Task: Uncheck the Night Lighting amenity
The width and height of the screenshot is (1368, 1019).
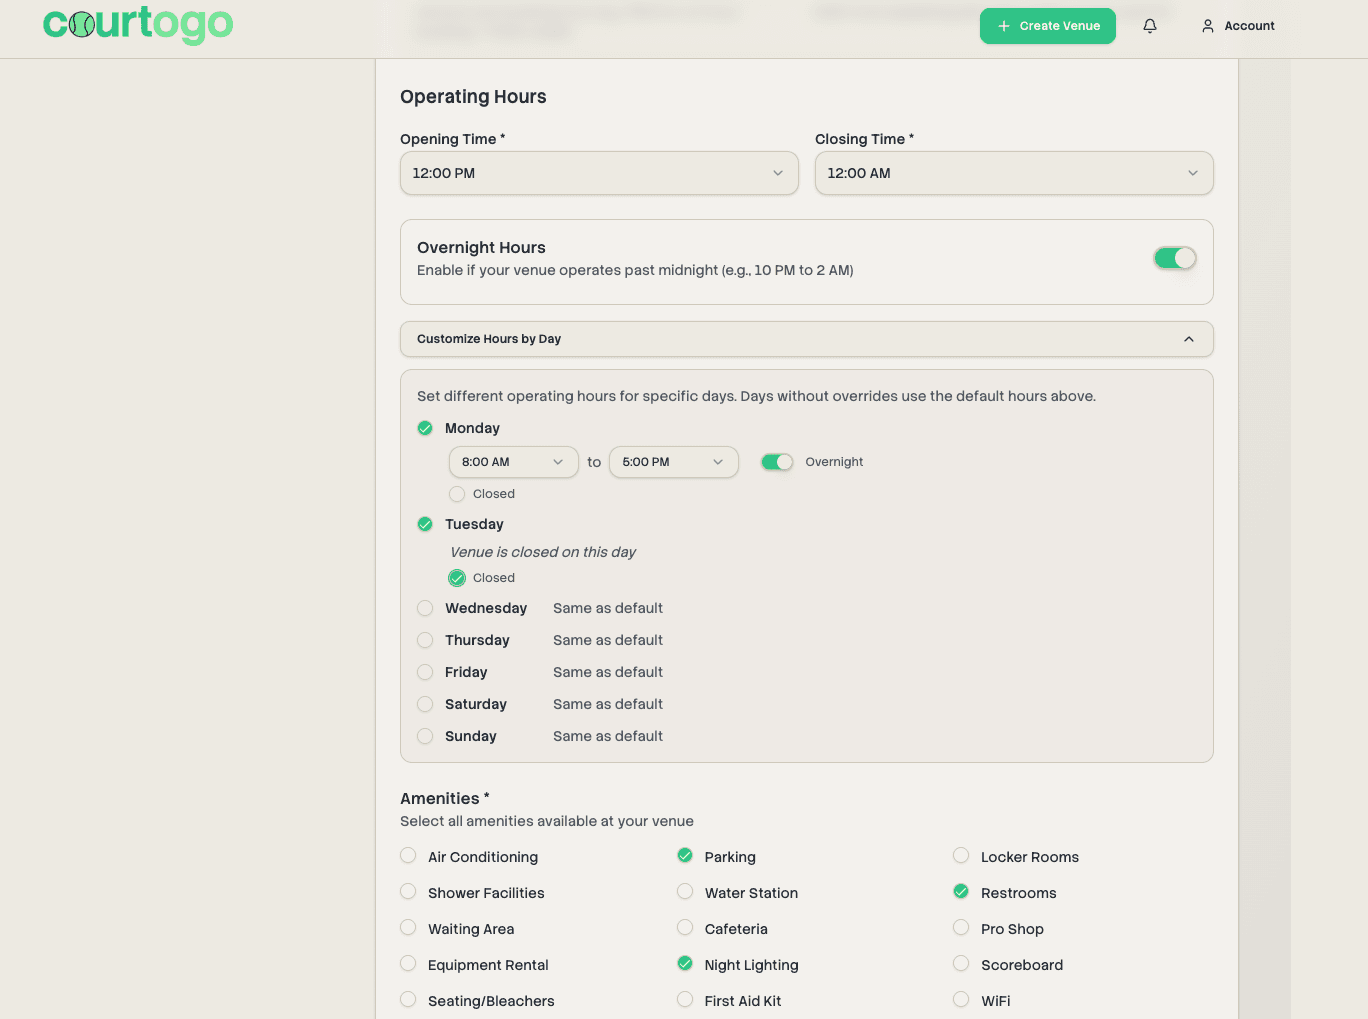Action: point(685,964)
